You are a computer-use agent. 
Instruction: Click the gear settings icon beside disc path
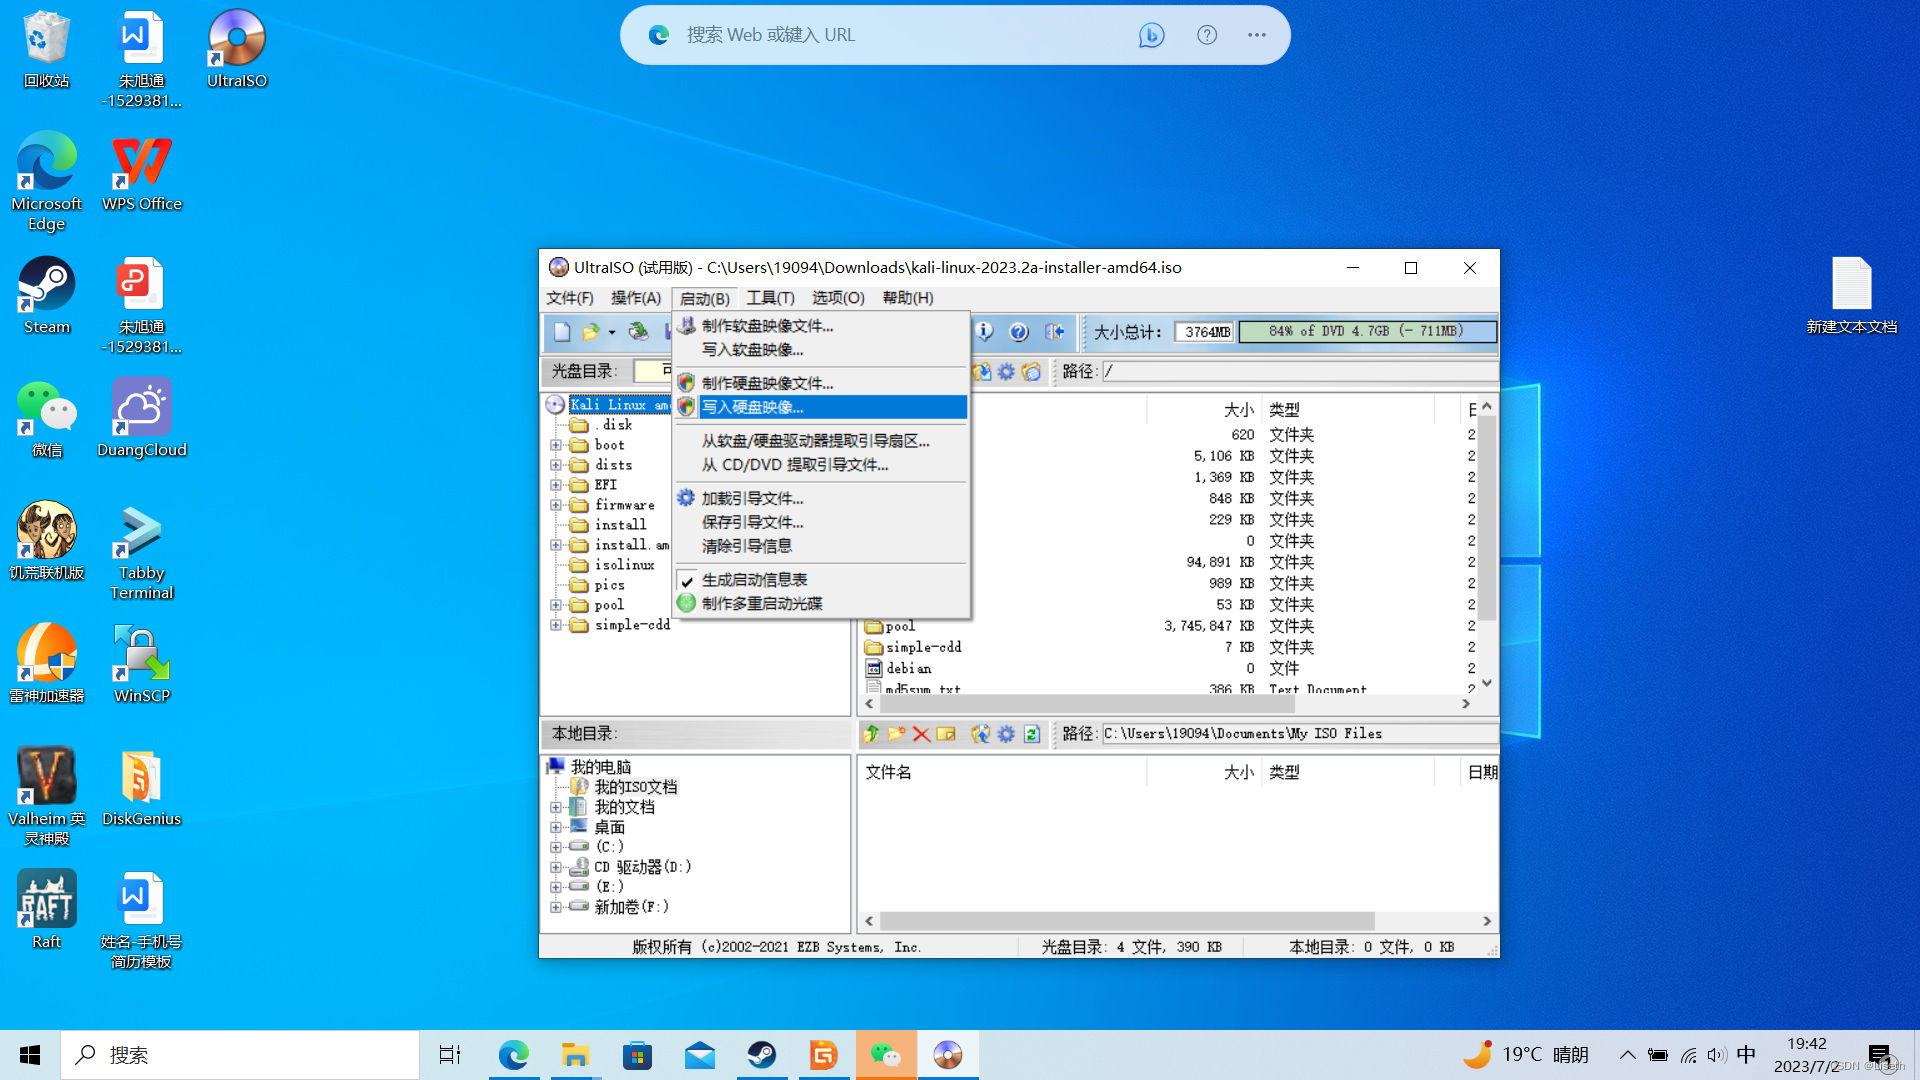coord(1006,372)
